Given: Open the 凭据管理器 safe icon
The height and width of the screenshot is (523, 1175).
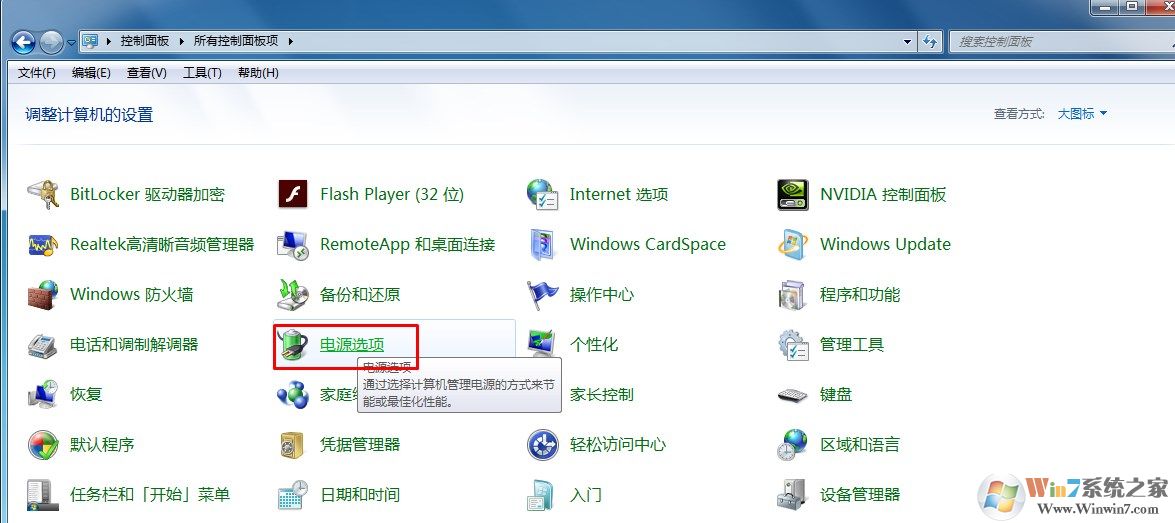Looking at the screenshot, I should pyautogui.click(x=293, y=444).
